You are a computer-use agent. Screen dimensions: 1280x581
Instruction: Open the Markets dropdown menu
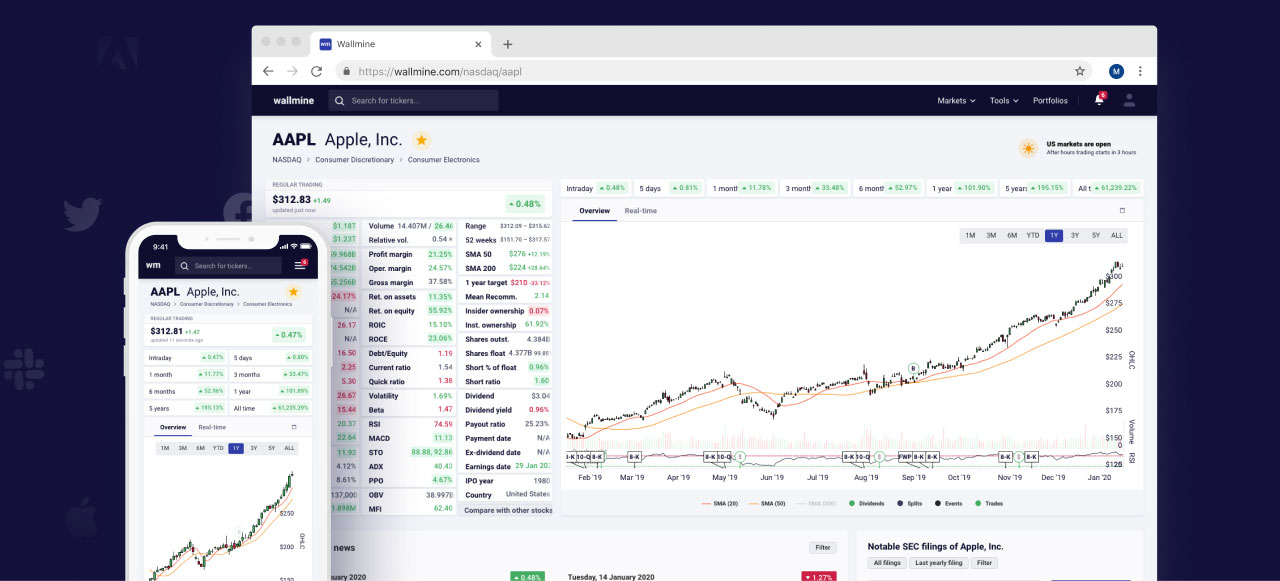click(x=956, y=100)
